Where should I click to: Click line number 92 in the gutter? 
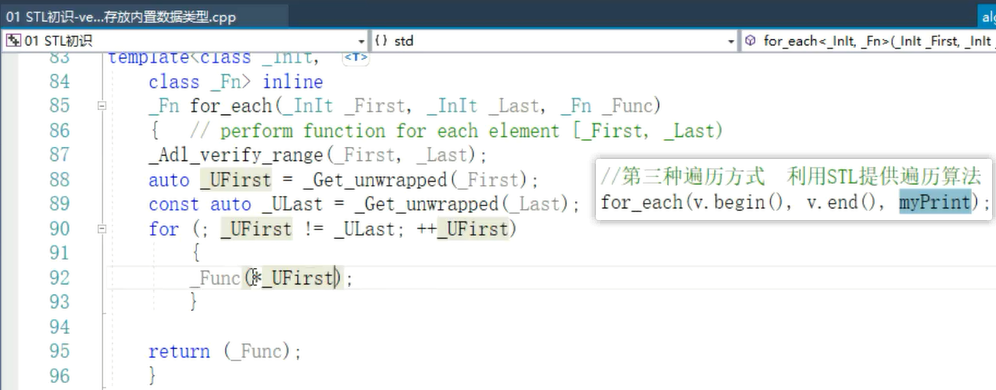(59, 278)
